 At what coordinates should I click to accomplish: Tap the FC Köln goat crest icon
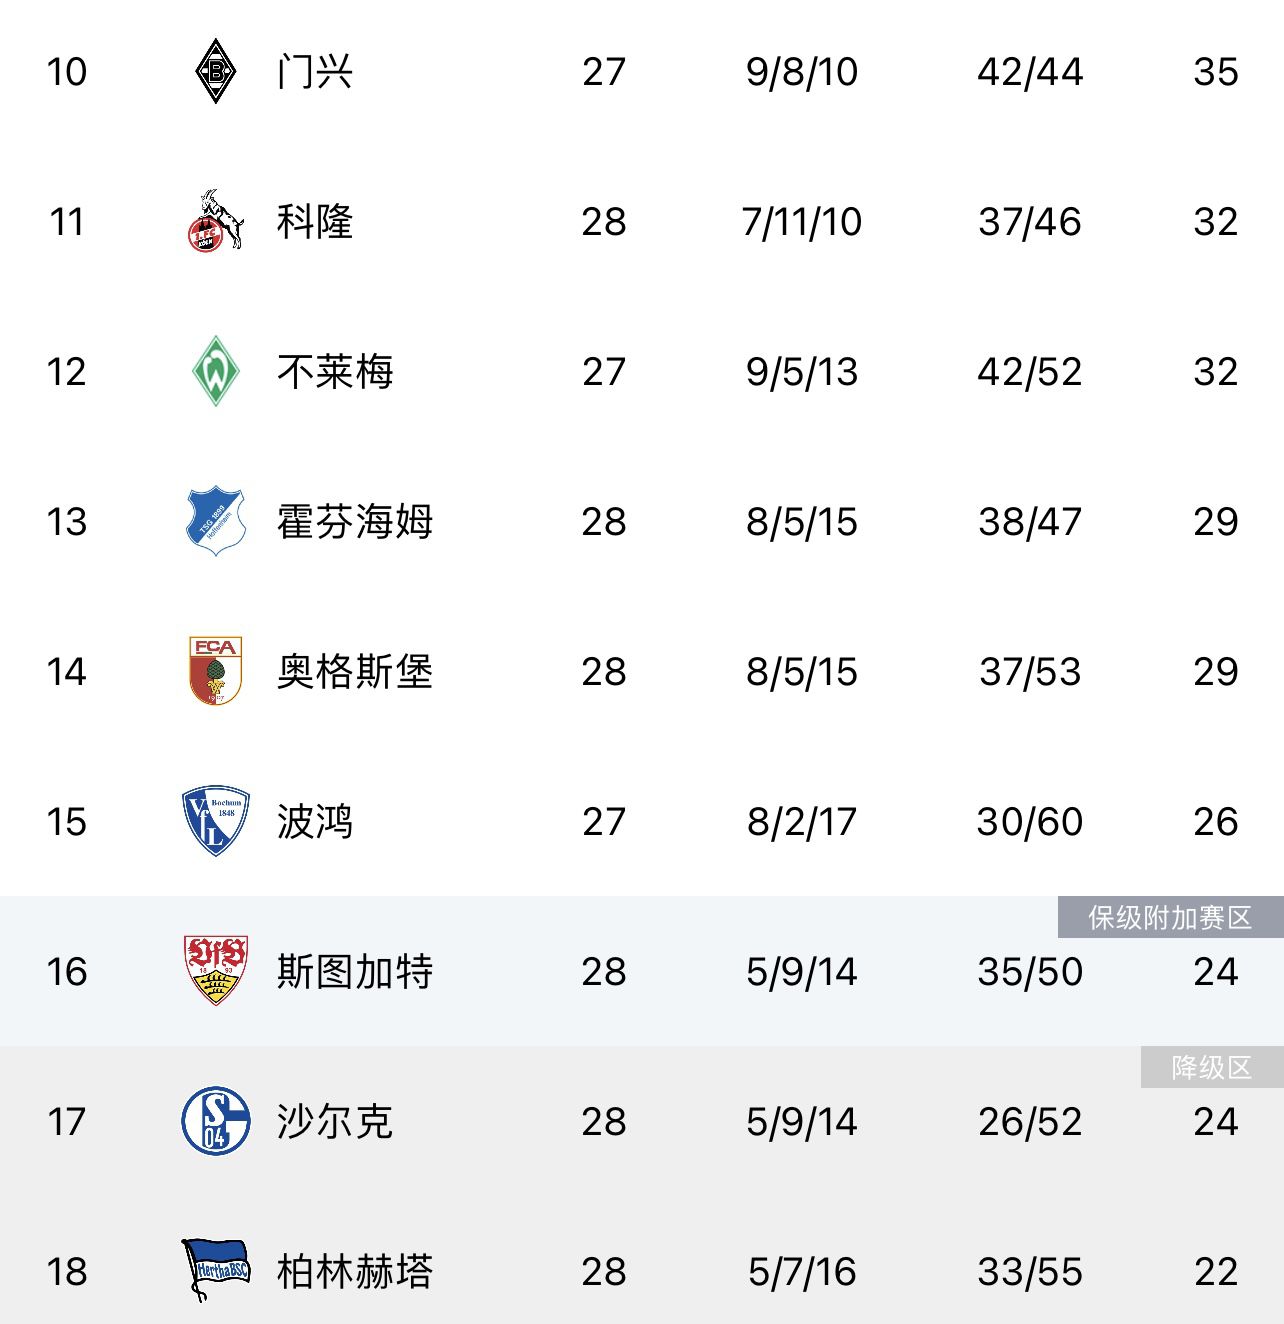tap(215, 221)
